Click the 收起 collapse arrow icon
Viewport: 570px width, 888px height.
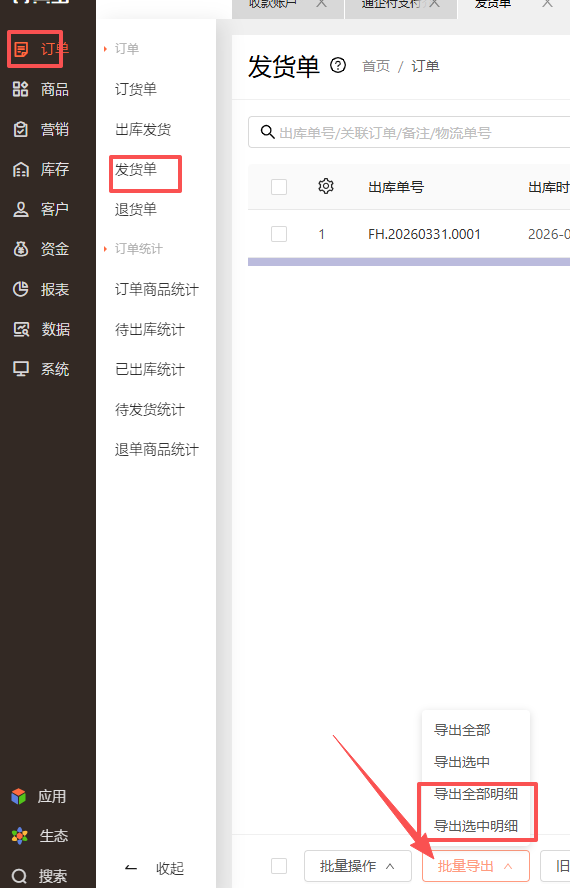coord(131,868)
